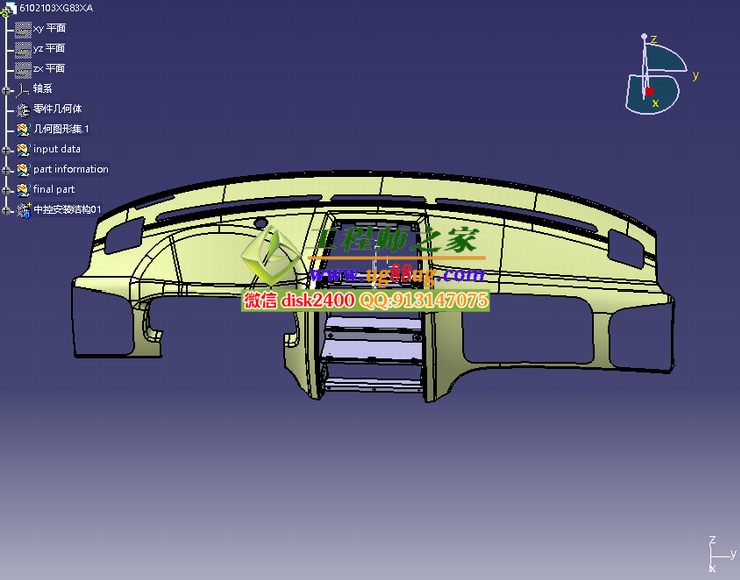The image size is (740, 580).
Task: Select the root part icon for 6102103XG83XA
Action: point(9,9)
